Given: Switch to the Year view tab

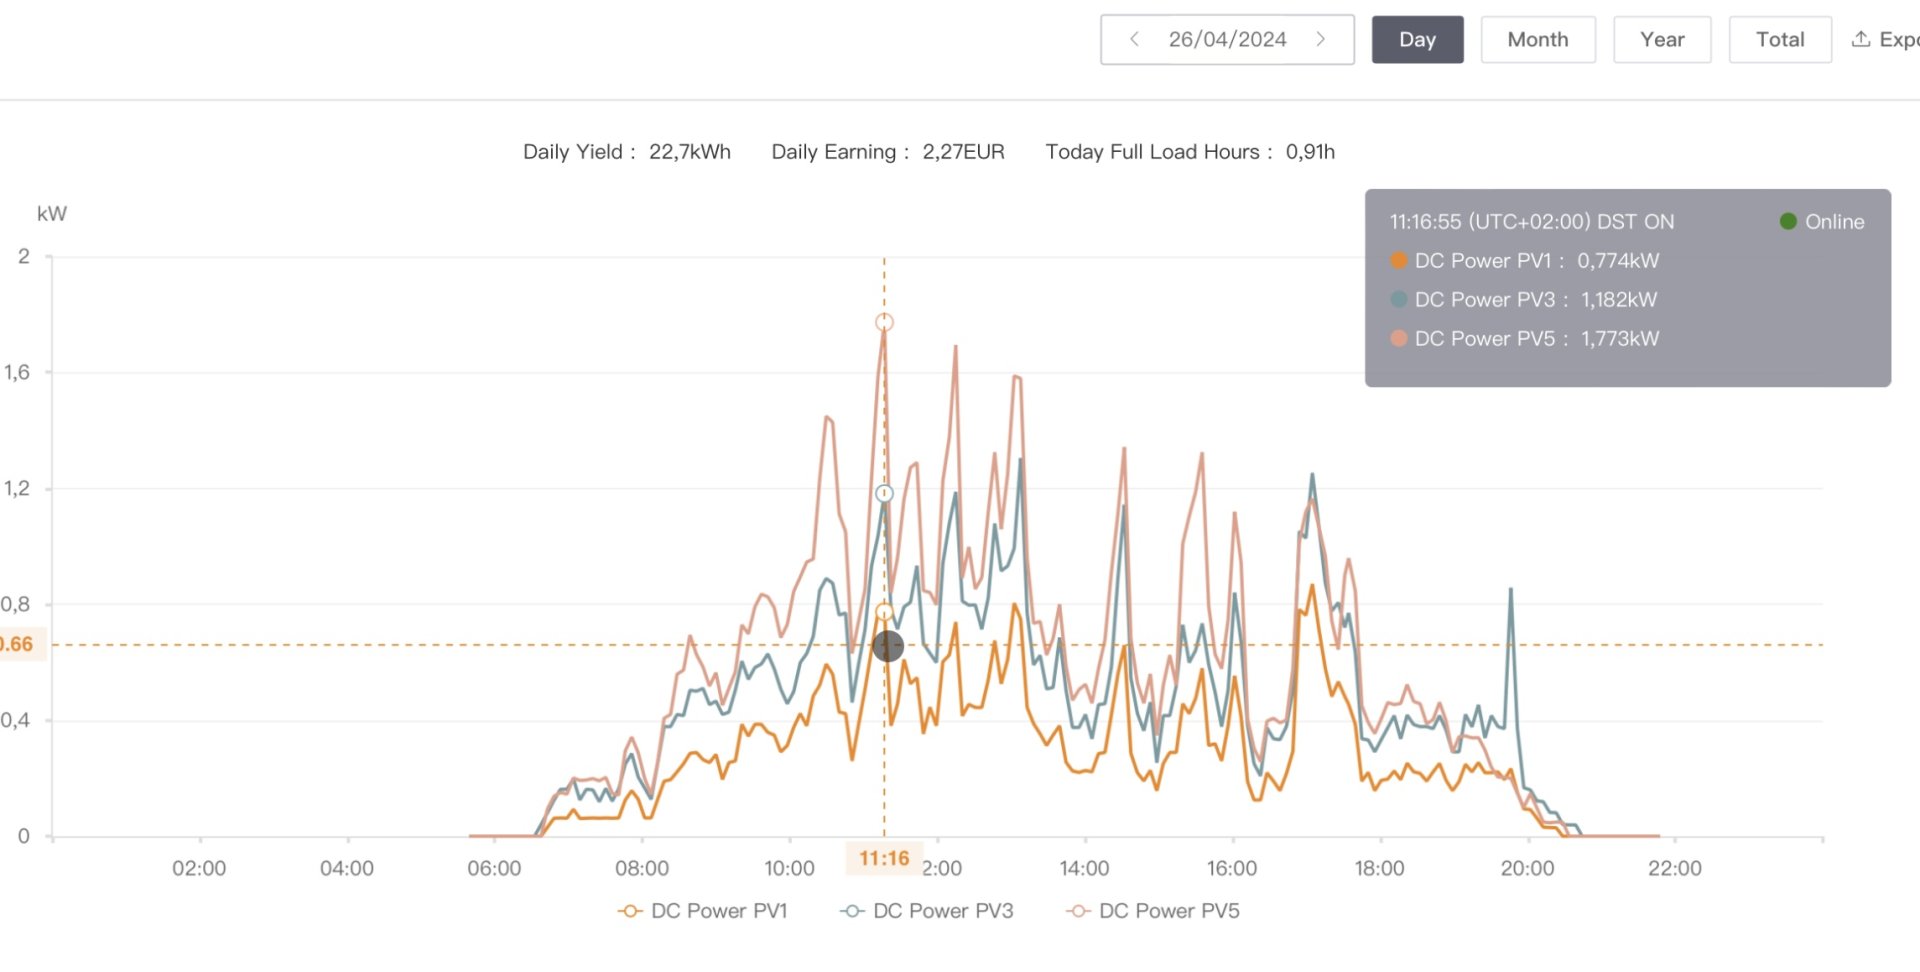Looking at the screenshot, I should (x=1662, y=39).
